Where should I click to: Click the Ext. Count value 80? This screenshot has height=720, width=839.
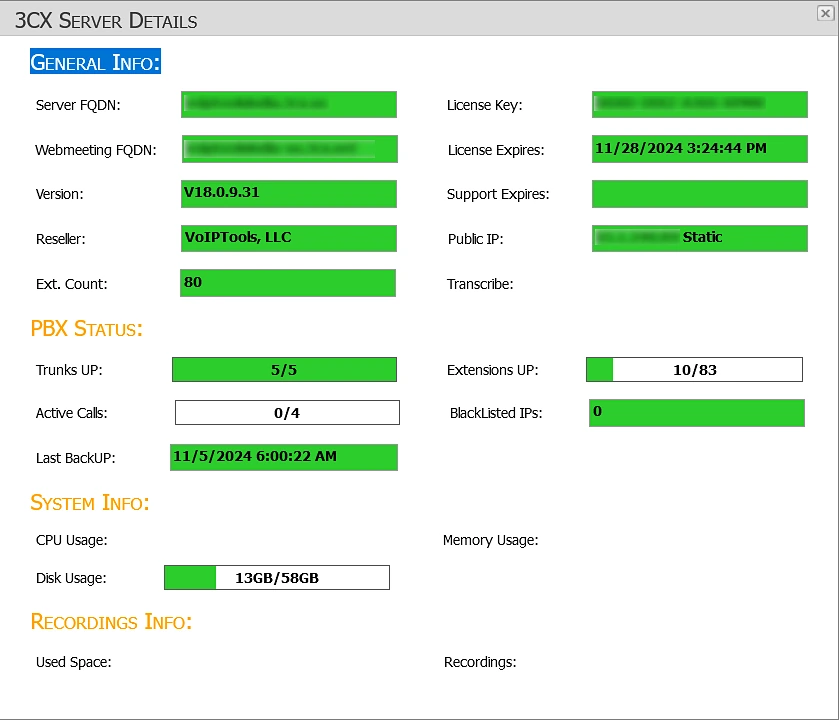pyautogui.click(x=288, y=283)
